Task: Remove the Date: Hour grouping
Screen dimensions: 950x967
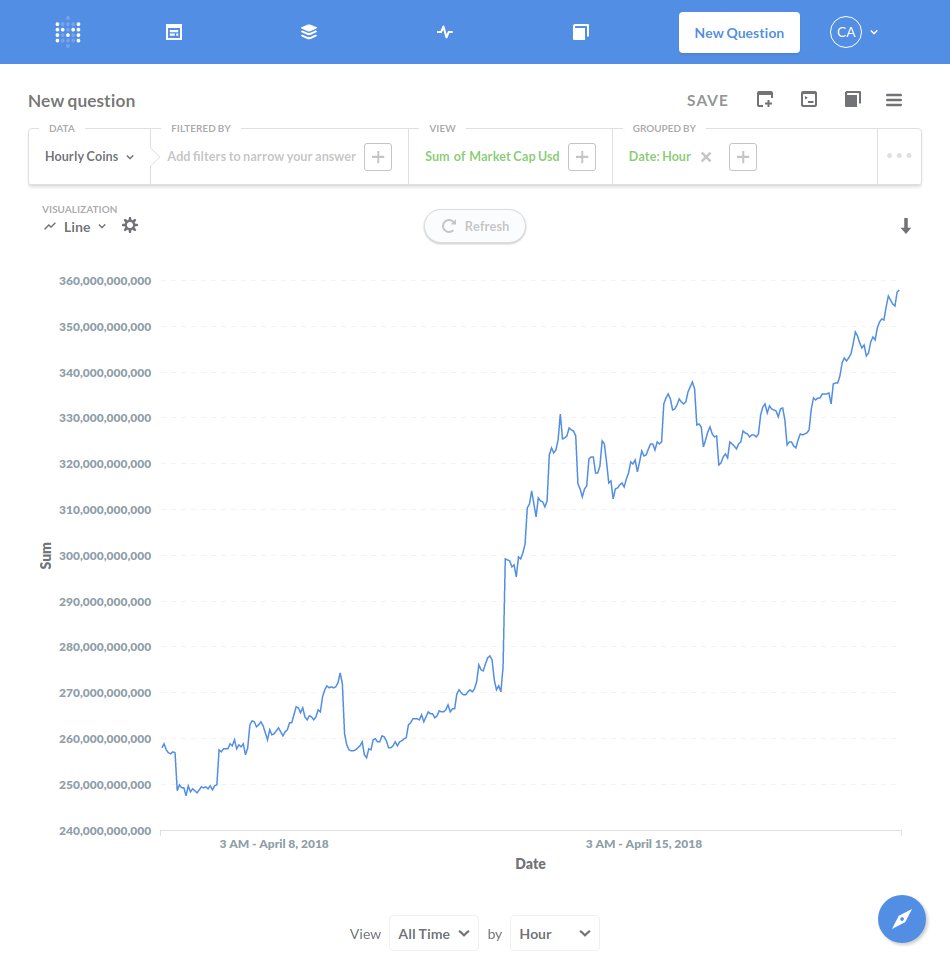Action: click(x=706, y=157)
